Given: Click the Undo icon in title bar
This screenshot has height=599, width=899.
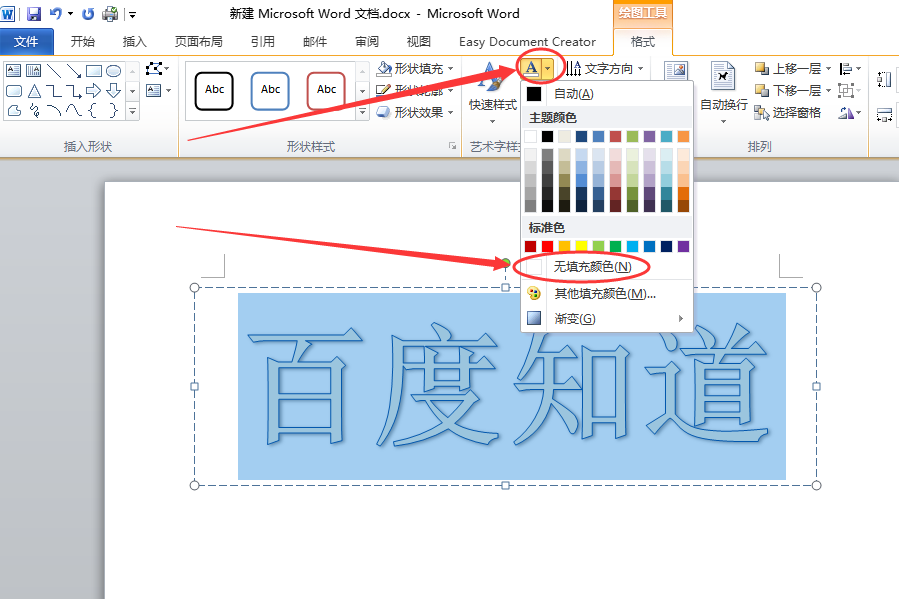Looking at the screenshot, I should click(56, 14).
